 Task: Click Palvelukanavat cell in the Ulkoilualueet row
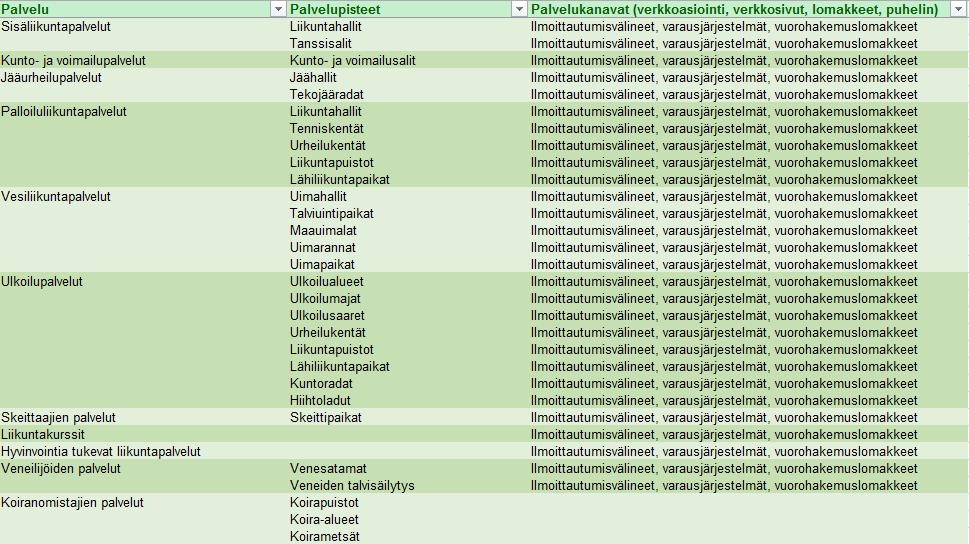[748, 281]
